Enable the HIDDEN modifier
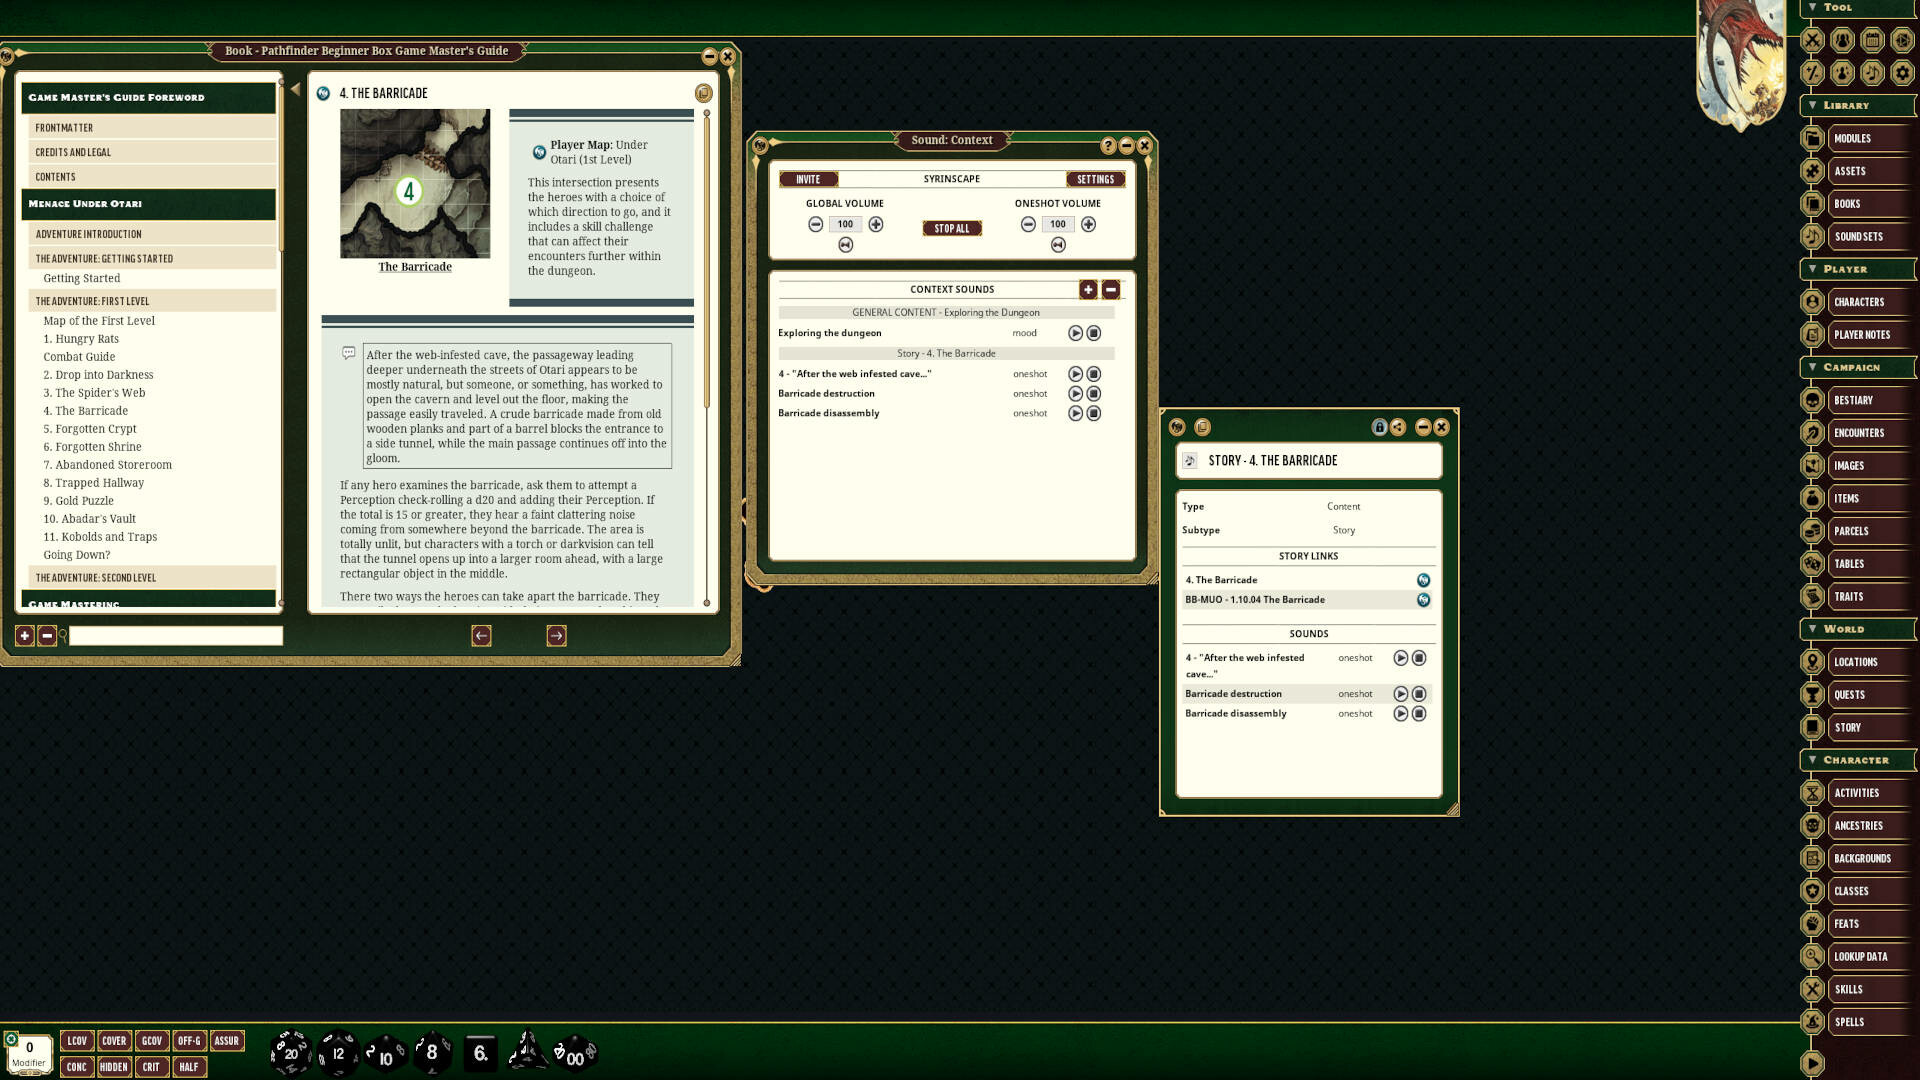1920x1080 pixels. tap(114, 1067)
